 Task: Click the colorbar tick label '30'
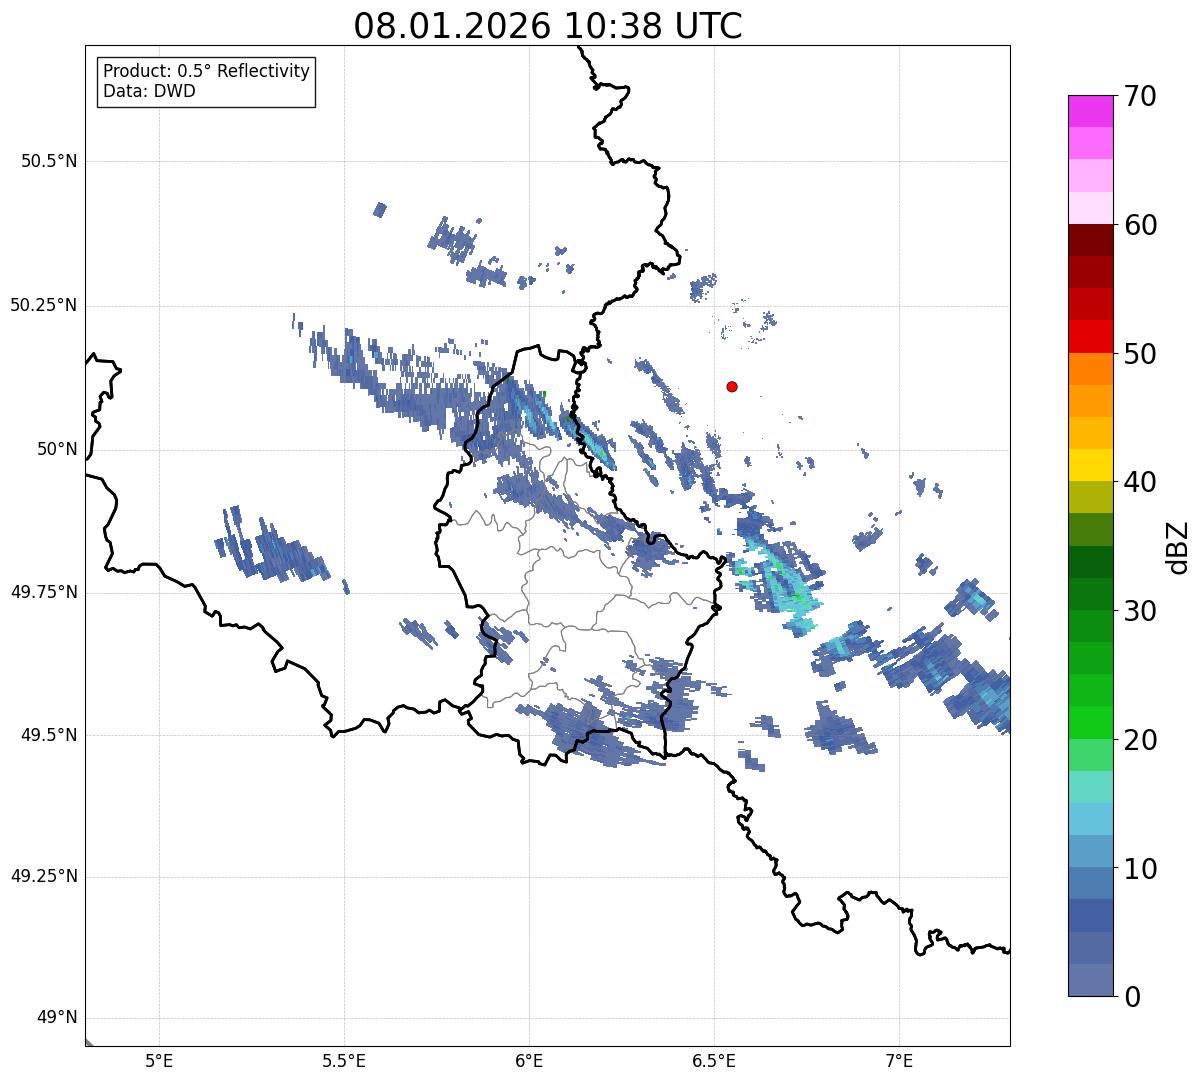pos(1140,611)
